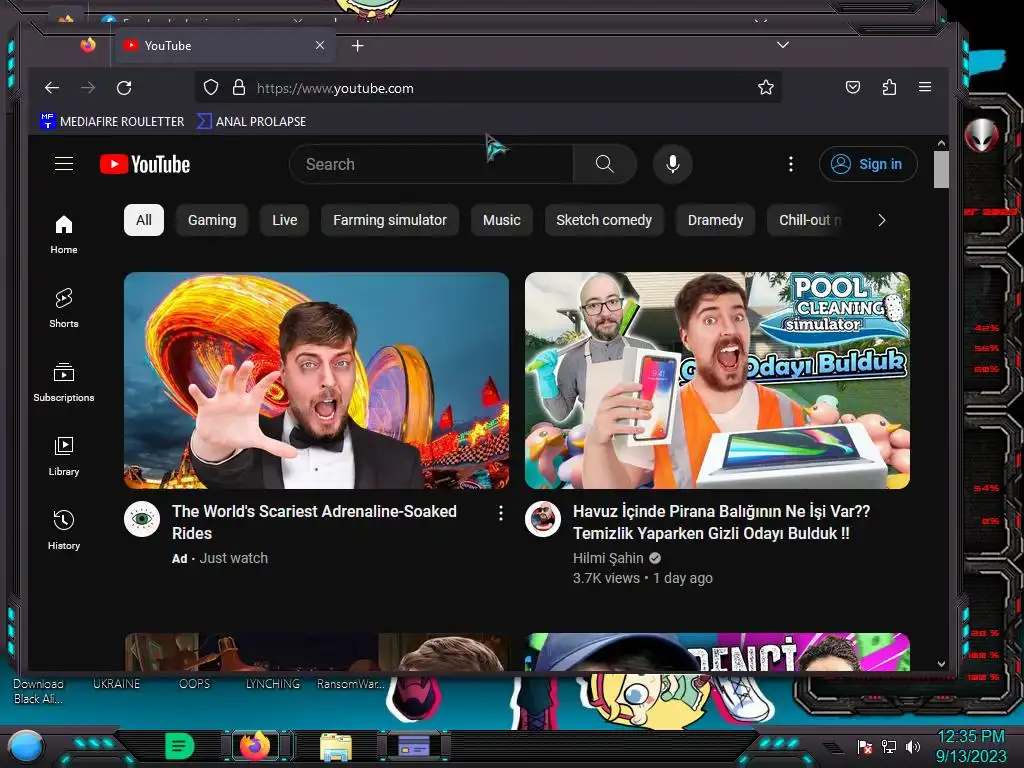Expand the list all tabs chevron
This screenshot has width=1024, height=768.
point(783,45)
